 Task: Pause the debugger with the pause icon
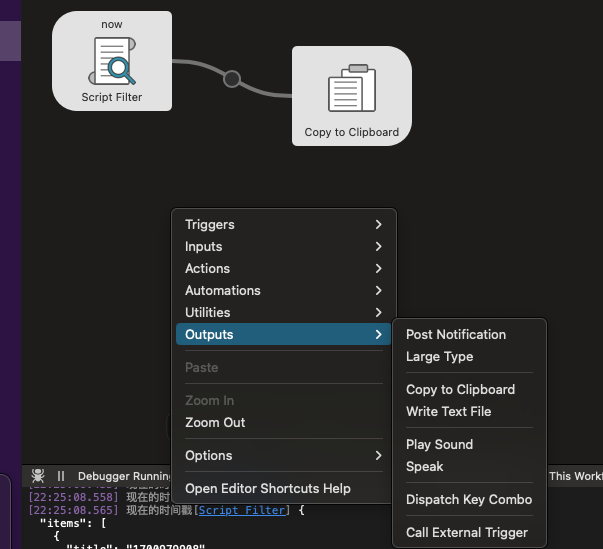[x=61, y=476]
